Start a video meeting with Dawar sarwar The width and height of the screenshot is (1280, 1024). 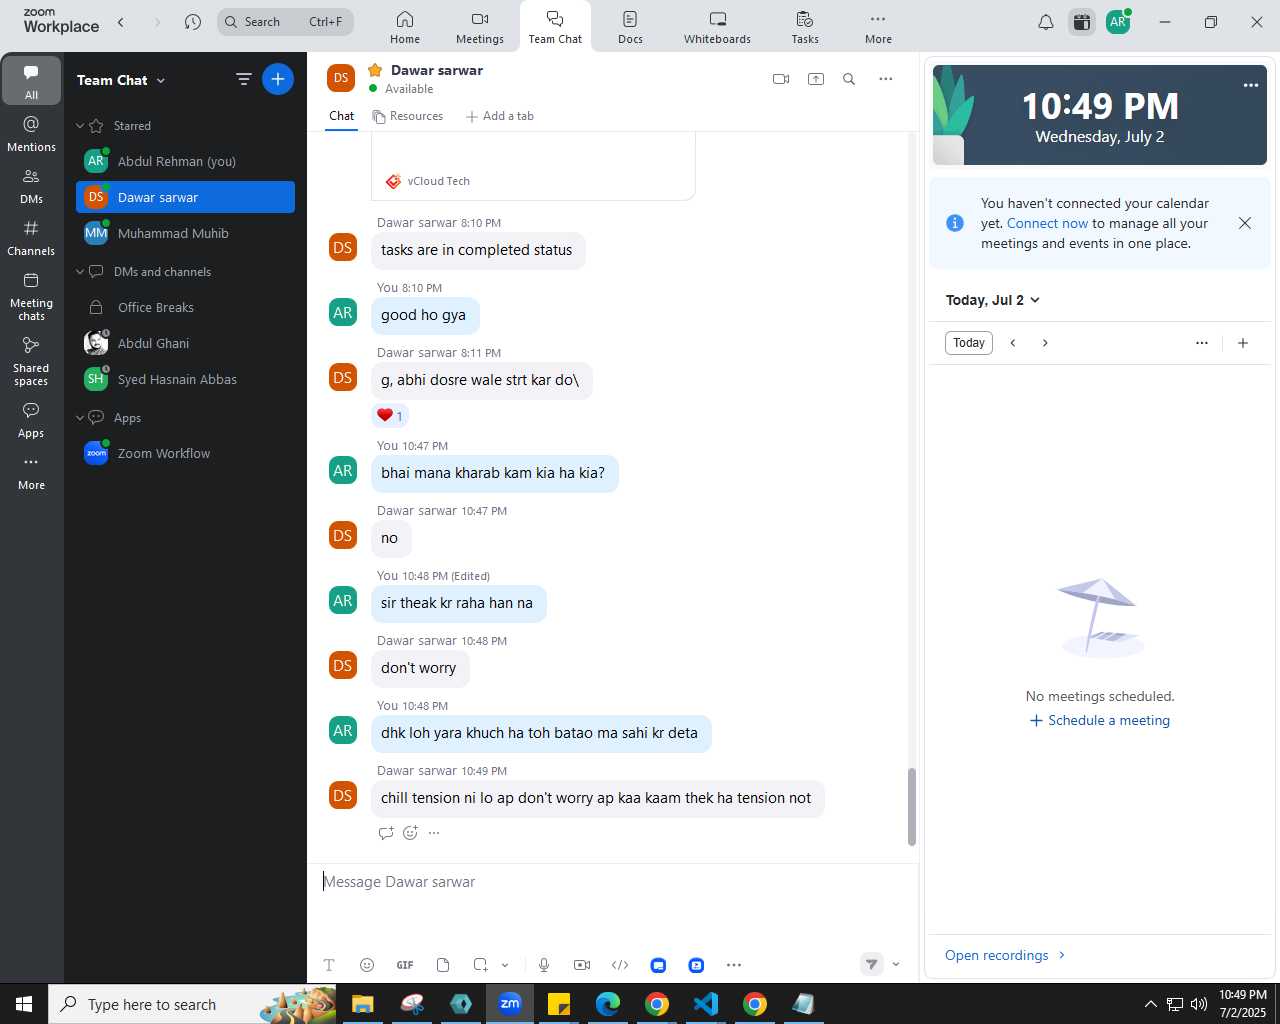[x=781, y=79]
